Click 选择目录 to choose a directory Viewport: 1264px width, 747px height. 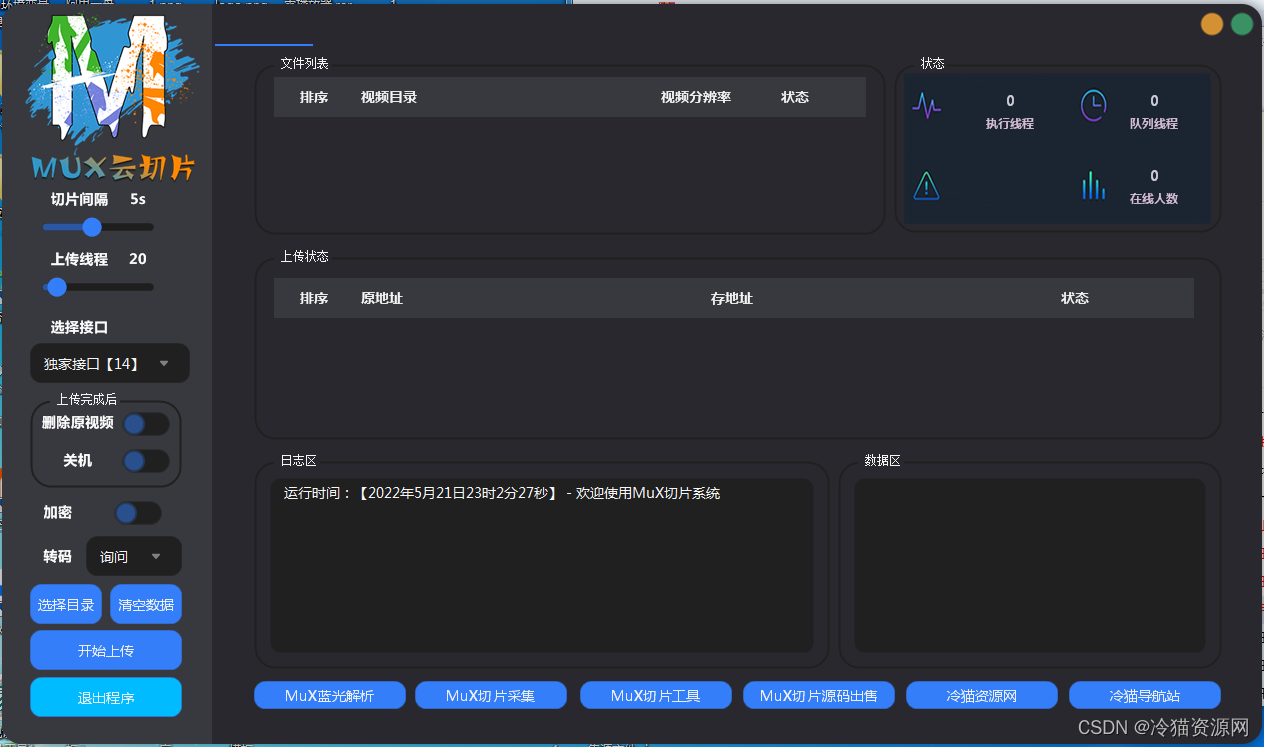click(x=65, y=604)
